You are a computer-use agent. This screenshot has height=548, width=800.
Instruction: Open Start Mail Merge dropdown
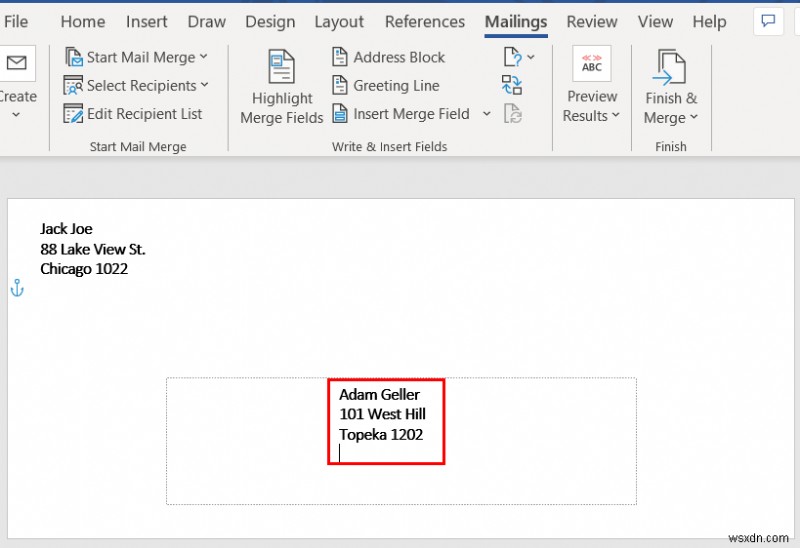[x=137, y=57]
